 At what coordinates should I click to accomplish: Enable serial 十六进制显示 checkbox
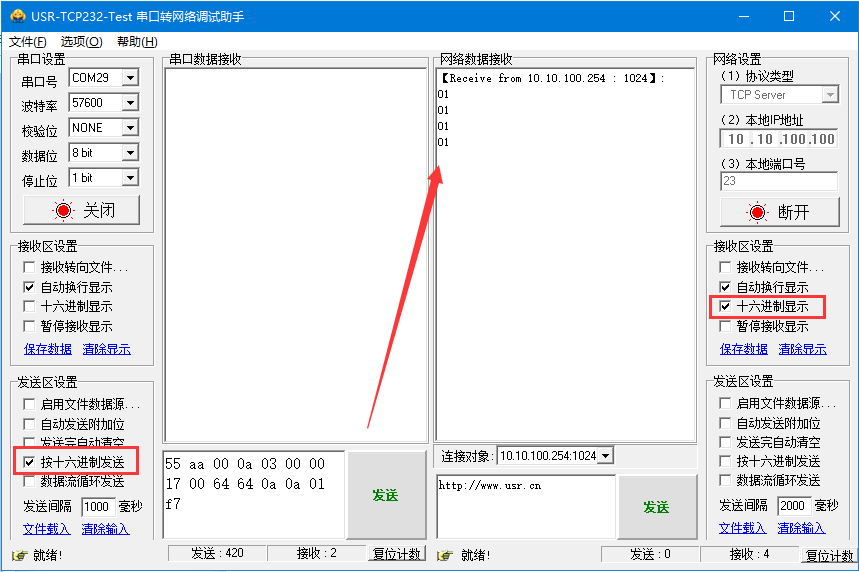click(29, 307)
